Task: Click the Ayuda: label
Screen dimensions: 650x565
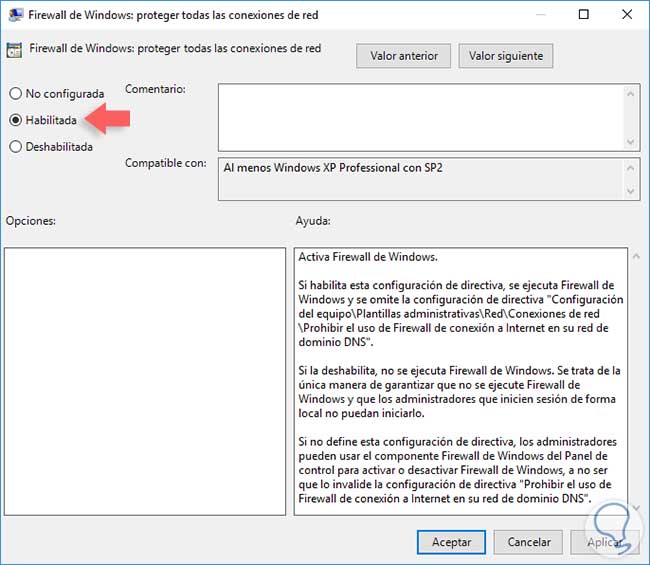Action: click(x=313, y=221)
